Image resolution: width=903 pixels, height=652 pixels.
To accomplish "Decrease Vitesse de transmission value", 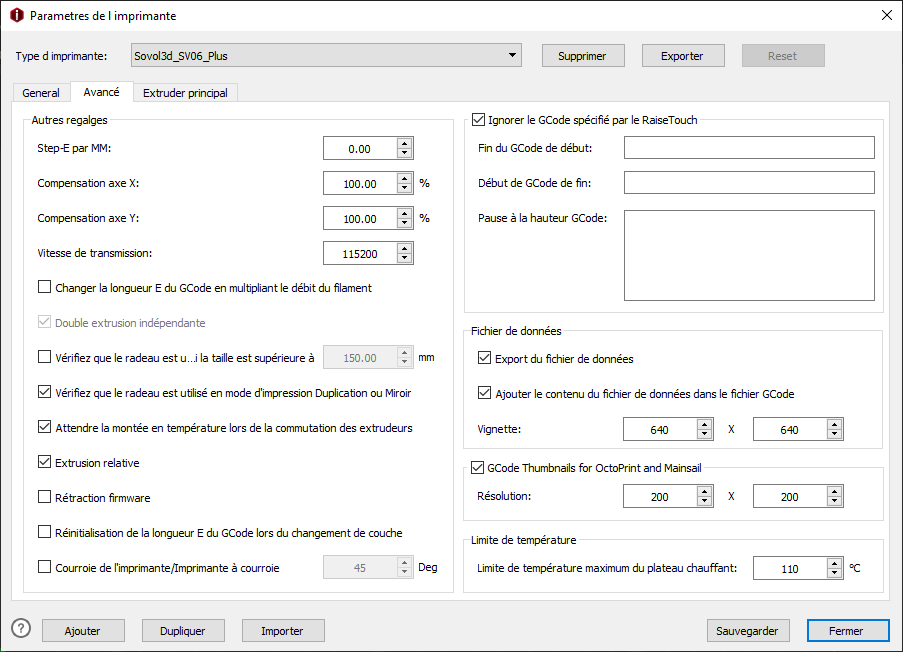I will tap(405, 258).
